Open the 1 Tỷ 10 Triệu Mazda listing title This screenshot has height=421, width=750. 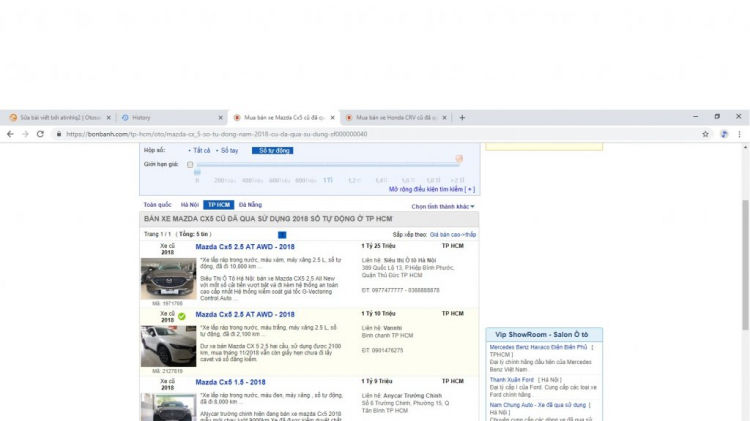click(245, 315)
